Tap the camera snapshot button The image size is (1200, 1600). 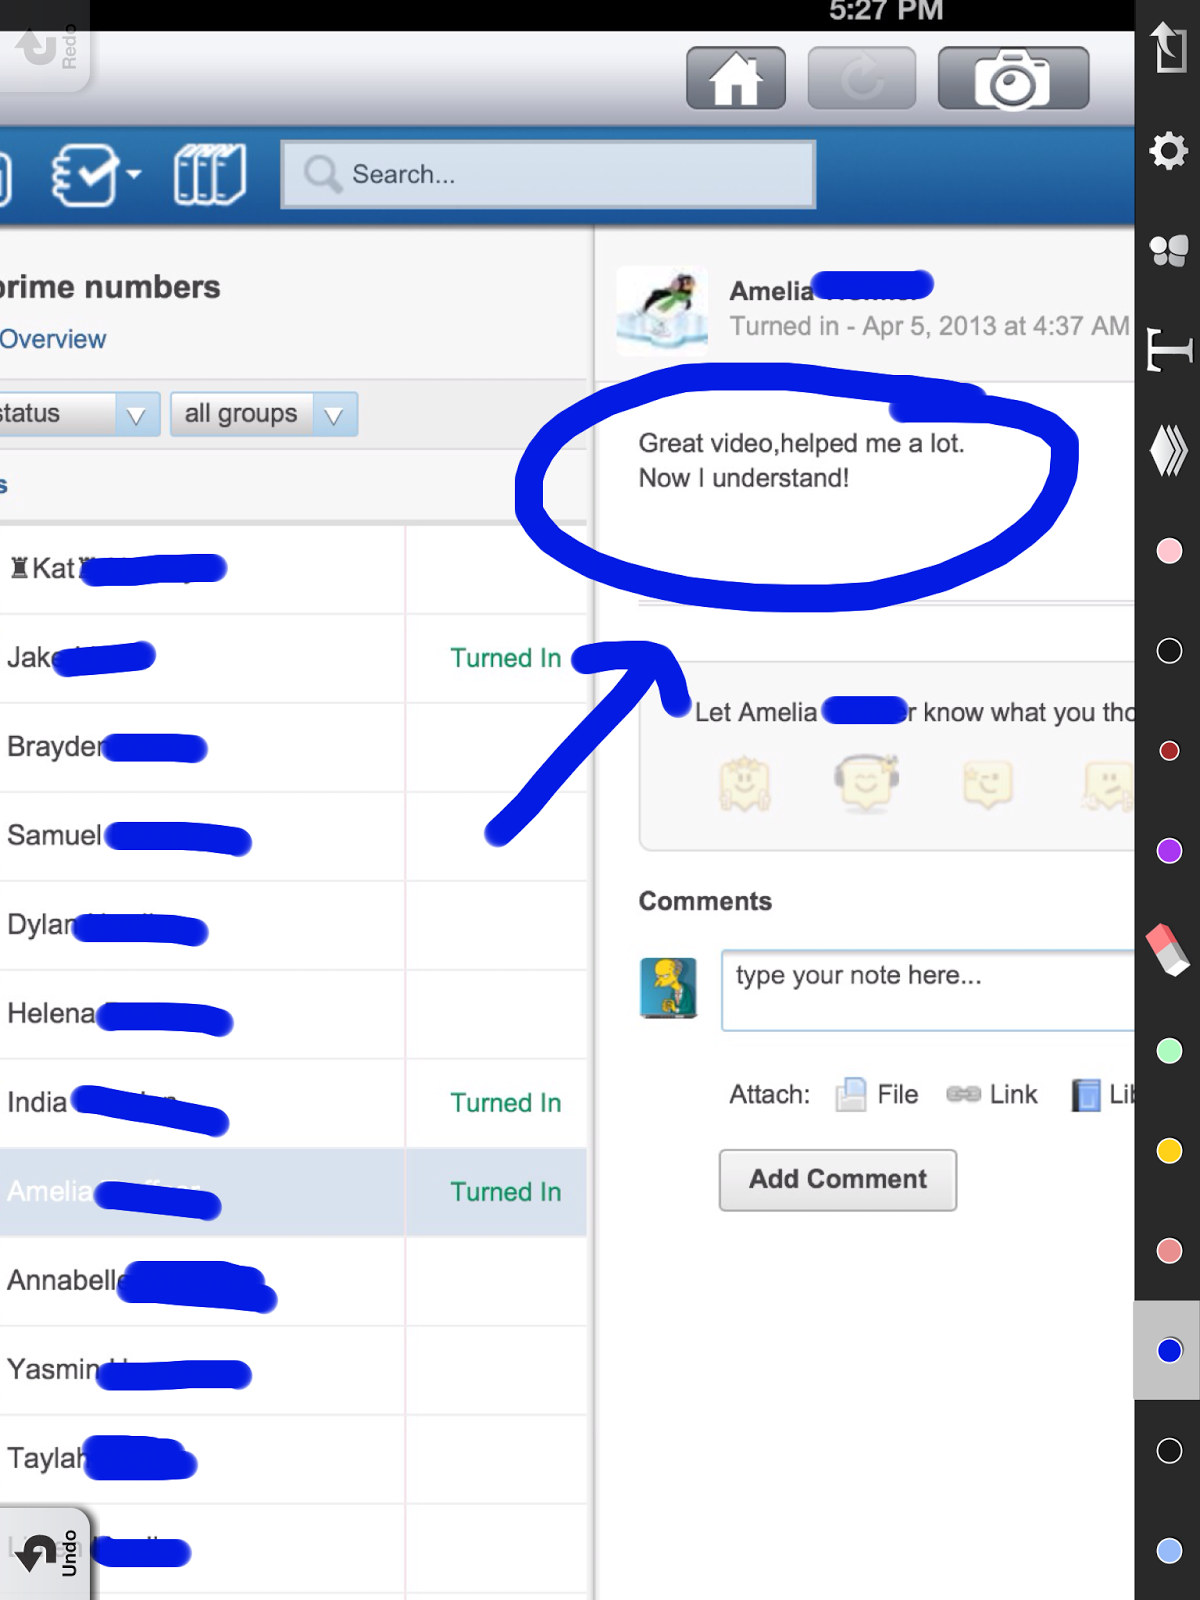(1013, 78)
